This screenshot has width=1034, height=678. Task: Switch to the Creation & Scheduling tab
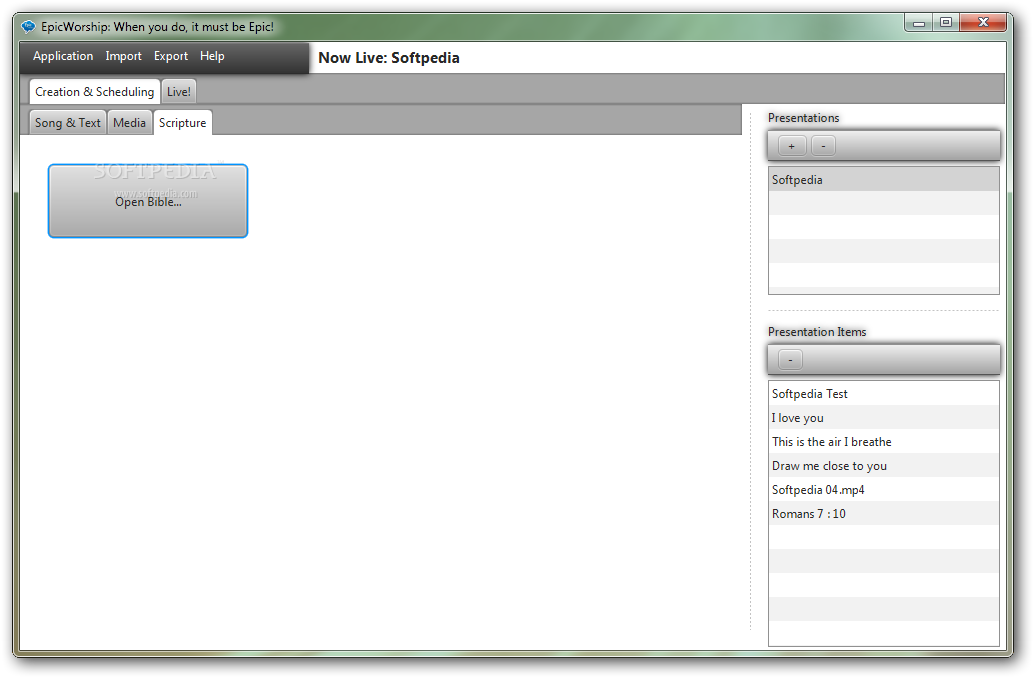(x=94, y=92)
